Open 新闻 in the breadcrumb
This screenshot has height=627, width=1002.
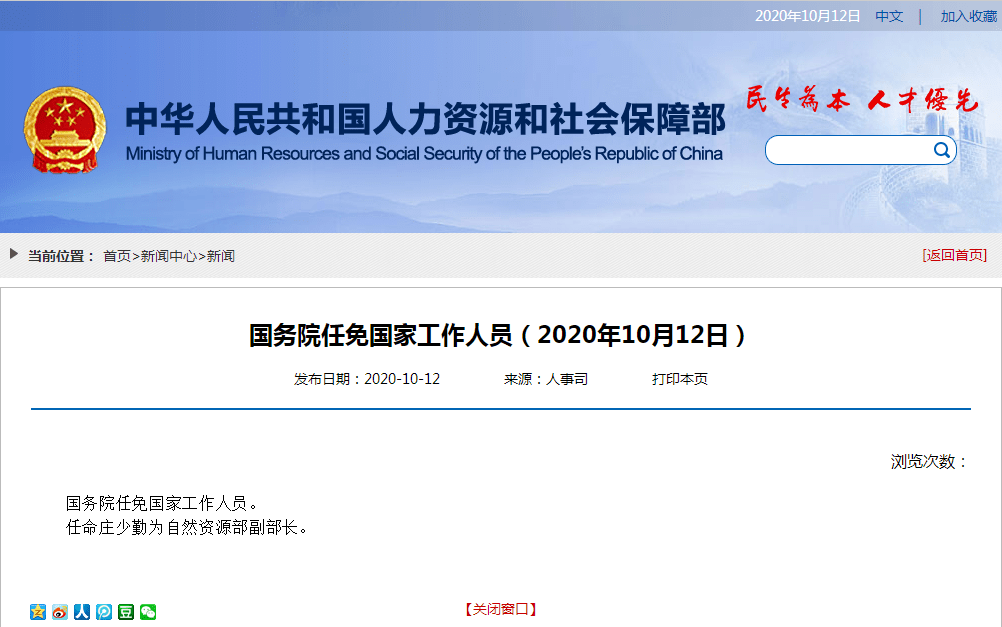(220, 256)
